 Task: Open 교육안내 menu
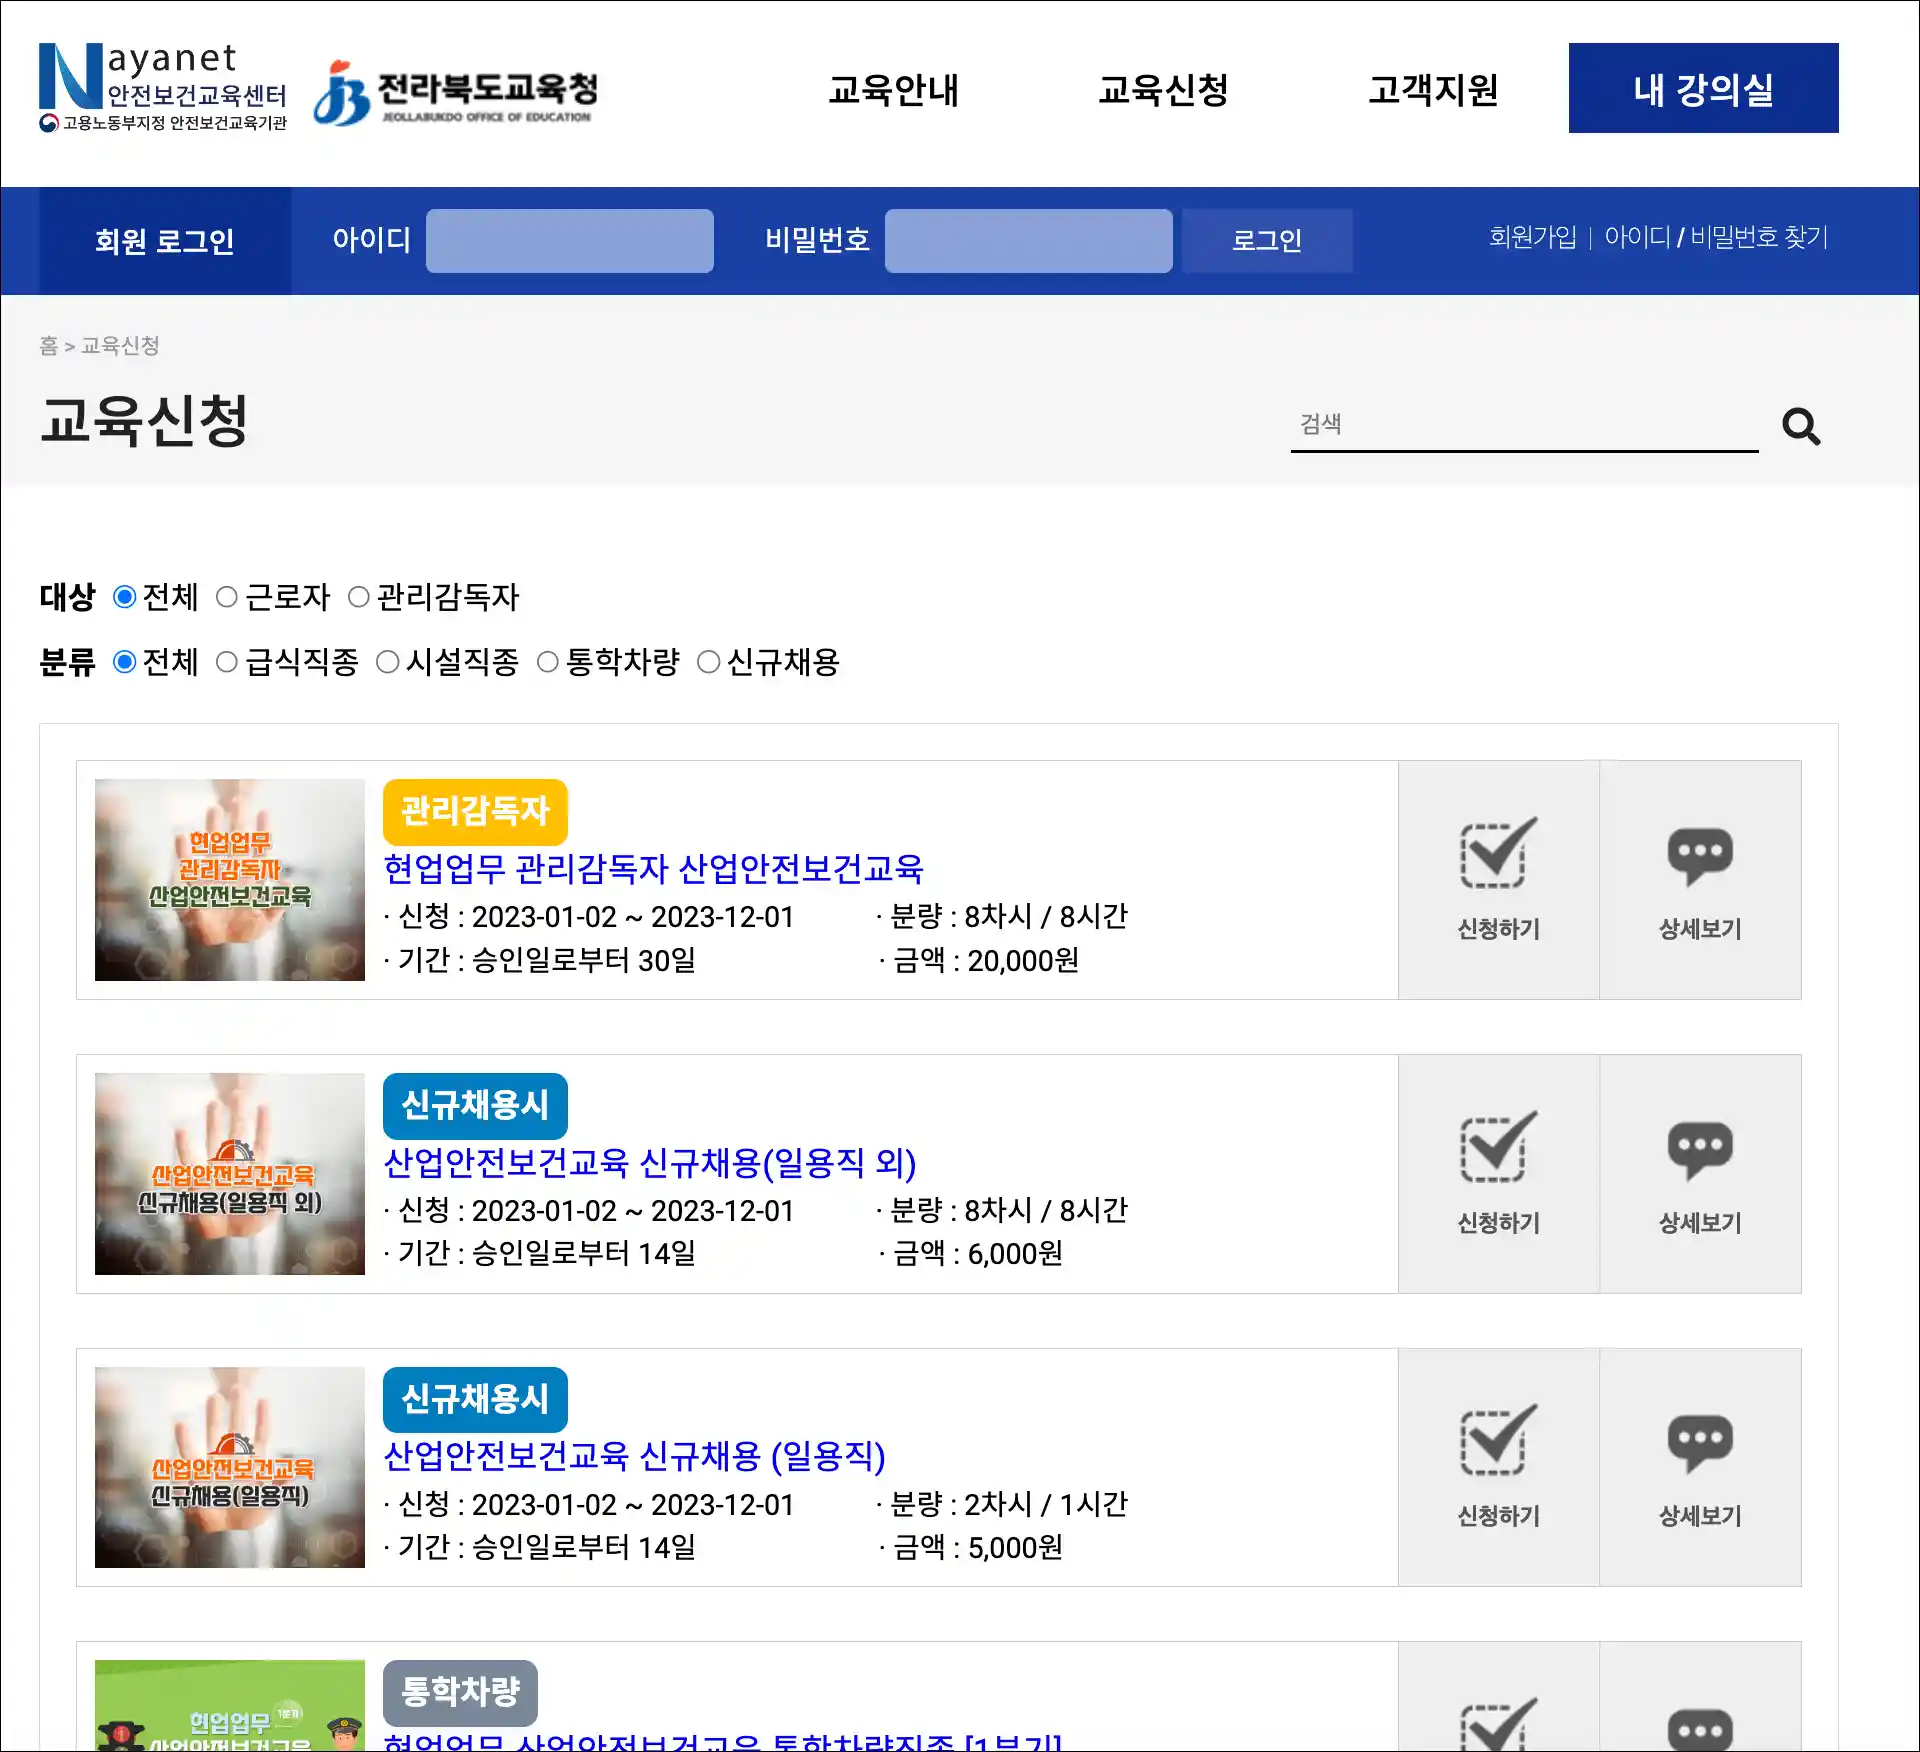tap(893, 90)
